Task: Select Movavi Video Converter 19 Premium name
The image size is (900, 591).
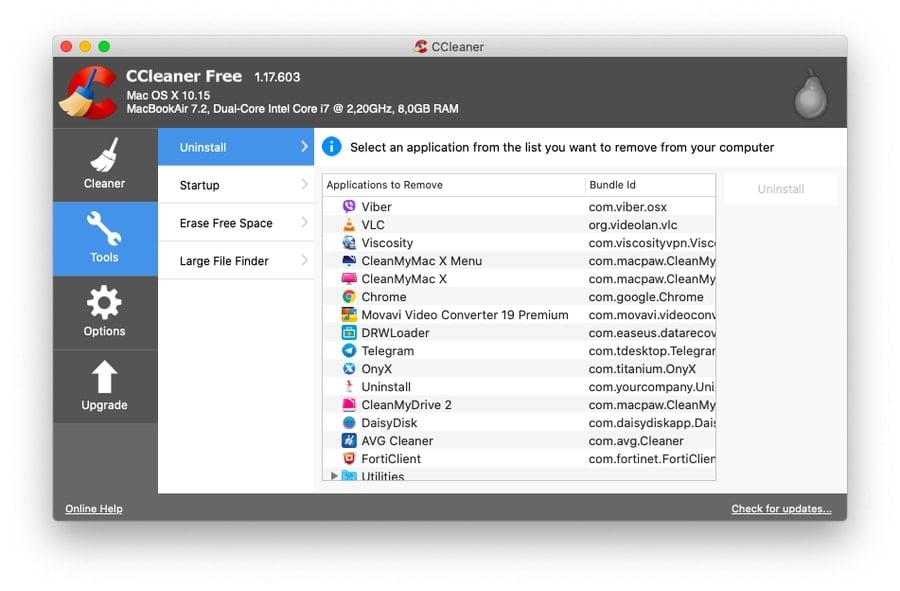Action: 465,314
